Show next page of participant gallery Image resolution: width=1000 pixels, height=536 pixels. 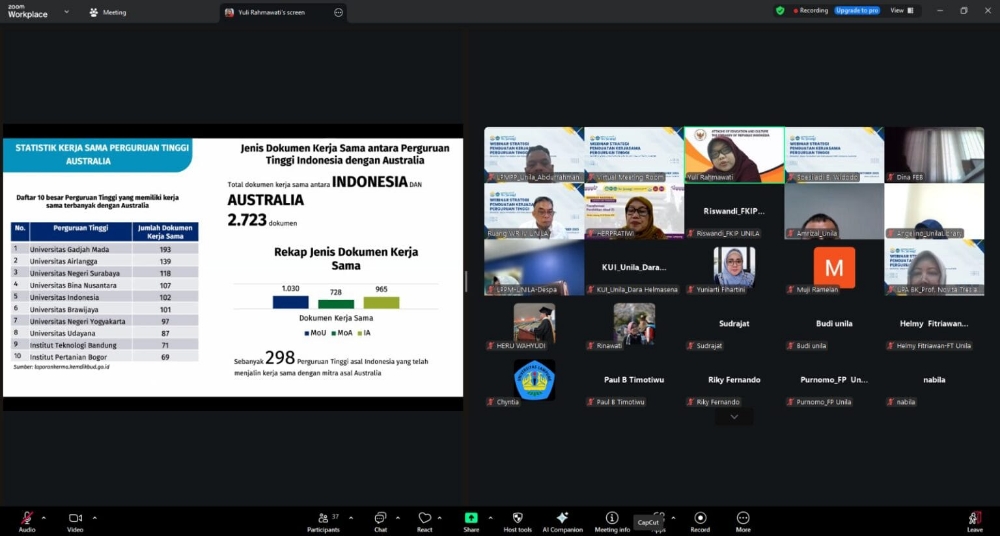click(x=734, y=416)
